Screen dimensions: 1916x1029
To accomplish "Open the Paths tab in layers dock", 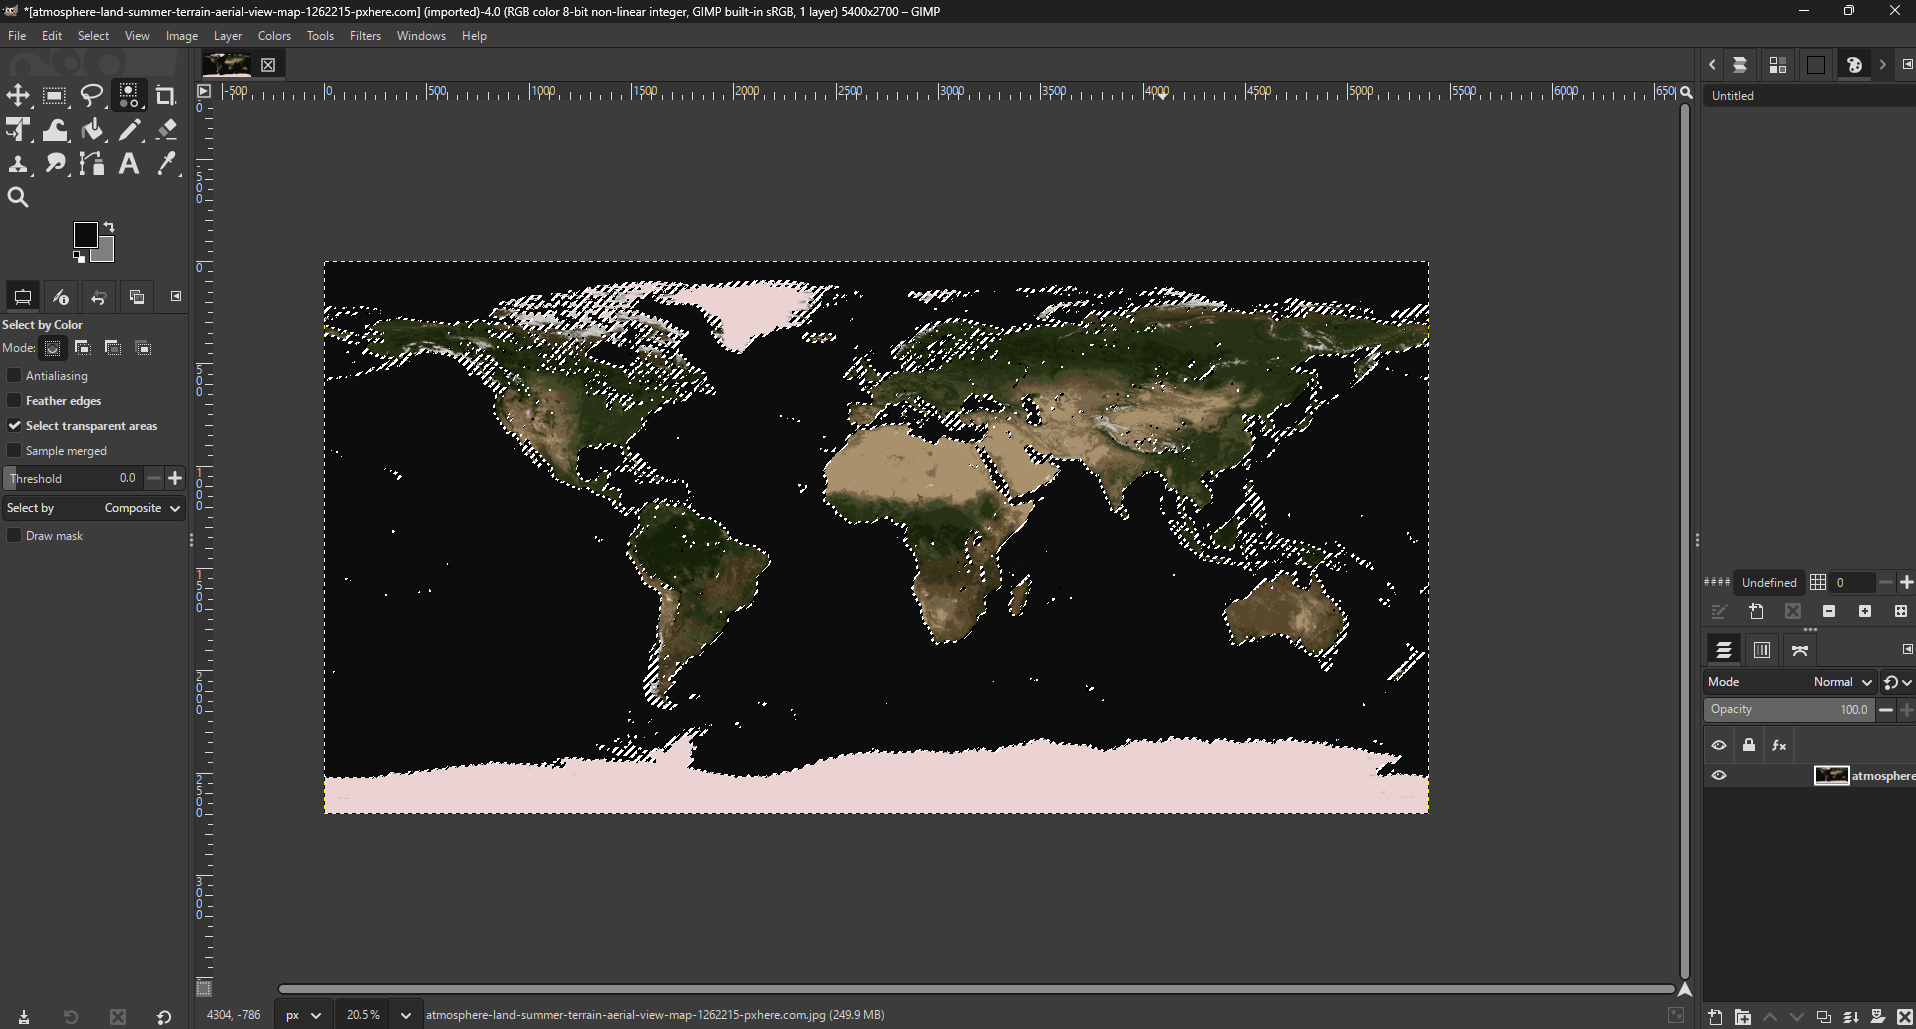I will (1800, 651).
